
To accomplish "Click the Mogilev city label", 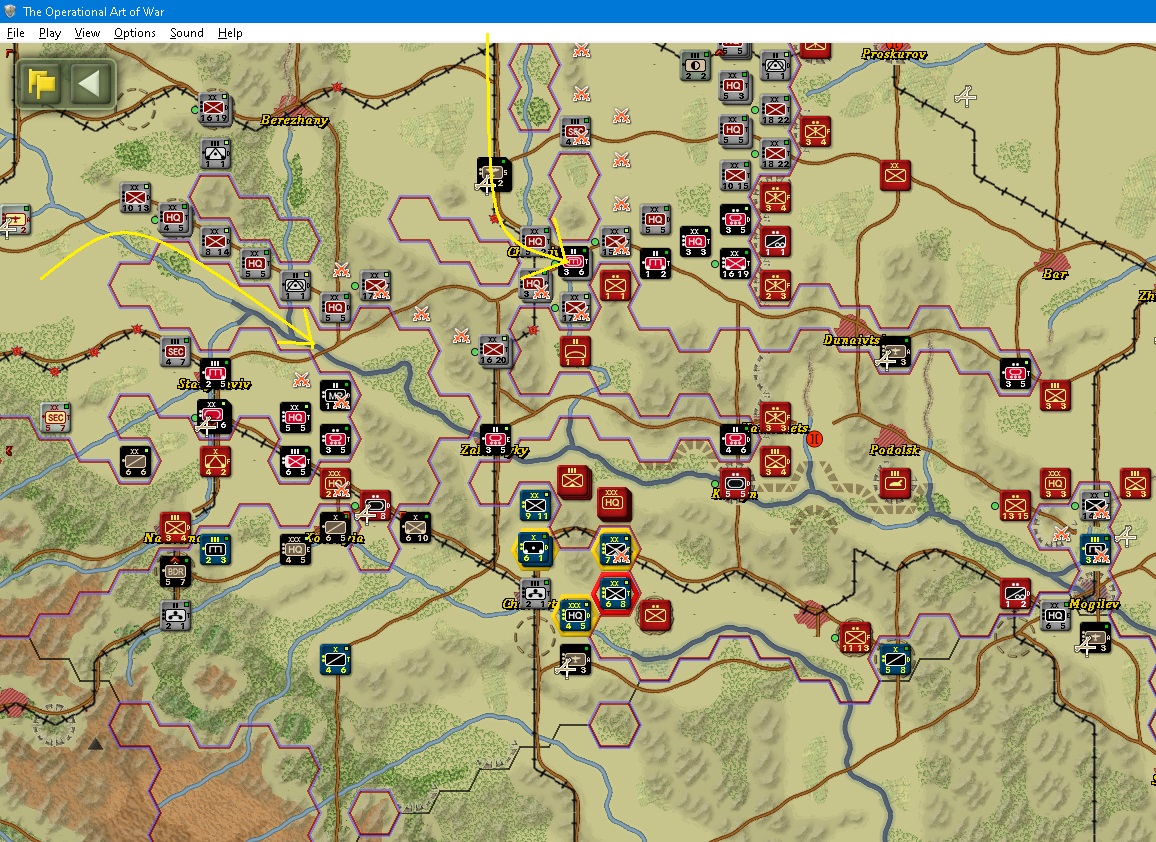I will [x=1095, y=604].
